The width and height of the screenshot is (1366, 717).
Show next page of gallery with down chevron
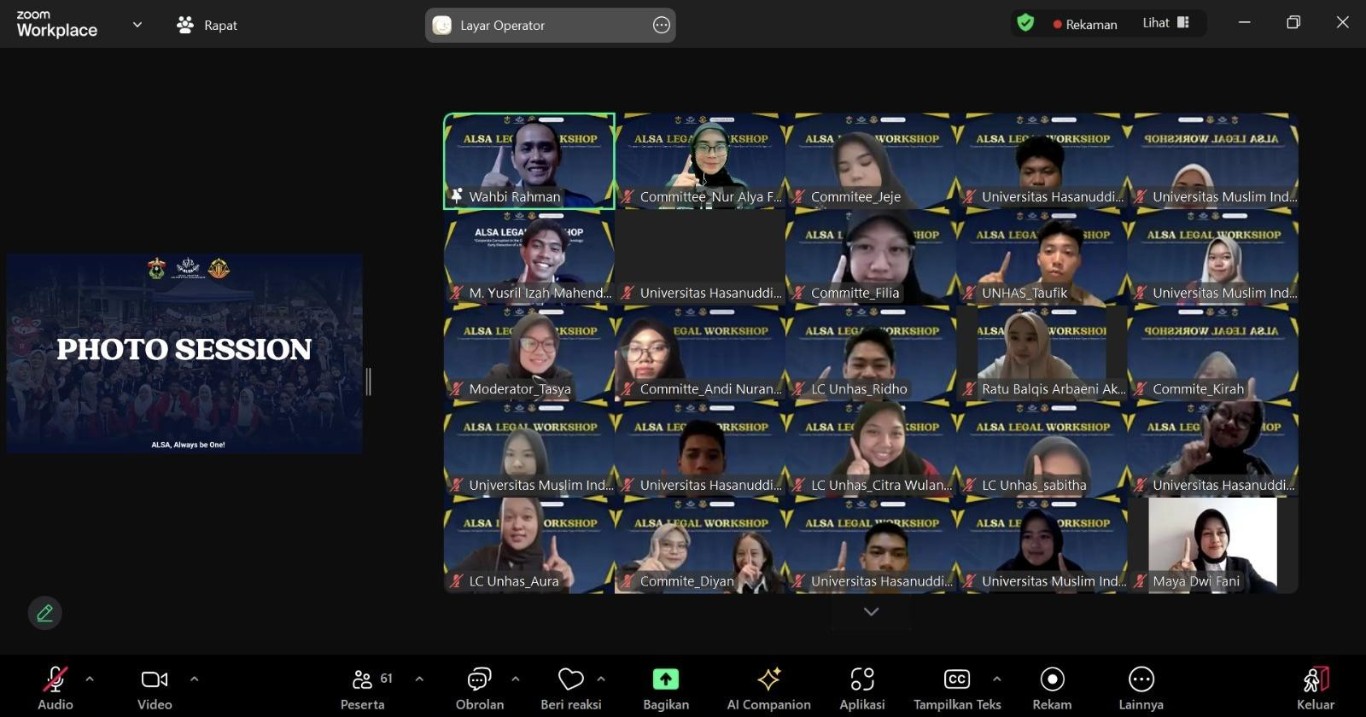point(871,612)
